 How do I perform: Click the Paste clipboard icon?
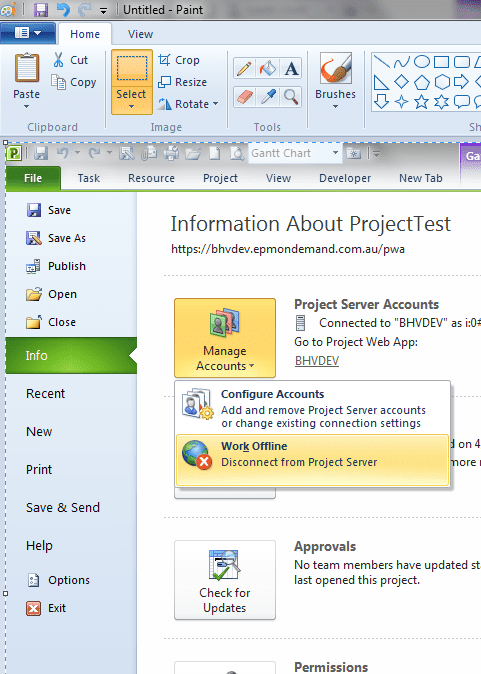(x=27, y=68)
